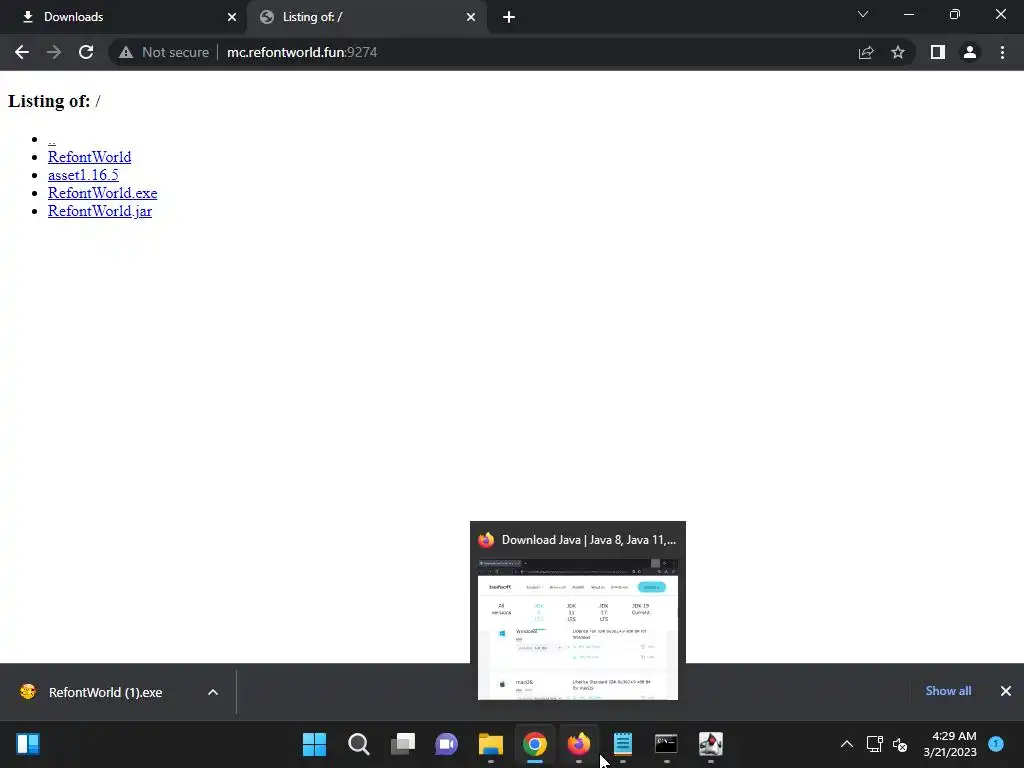Image resolution: width=1024 pixels, height=768 pixels.
Task: Open the clock and calendar flyout
Action: click(x=950, y=744)
